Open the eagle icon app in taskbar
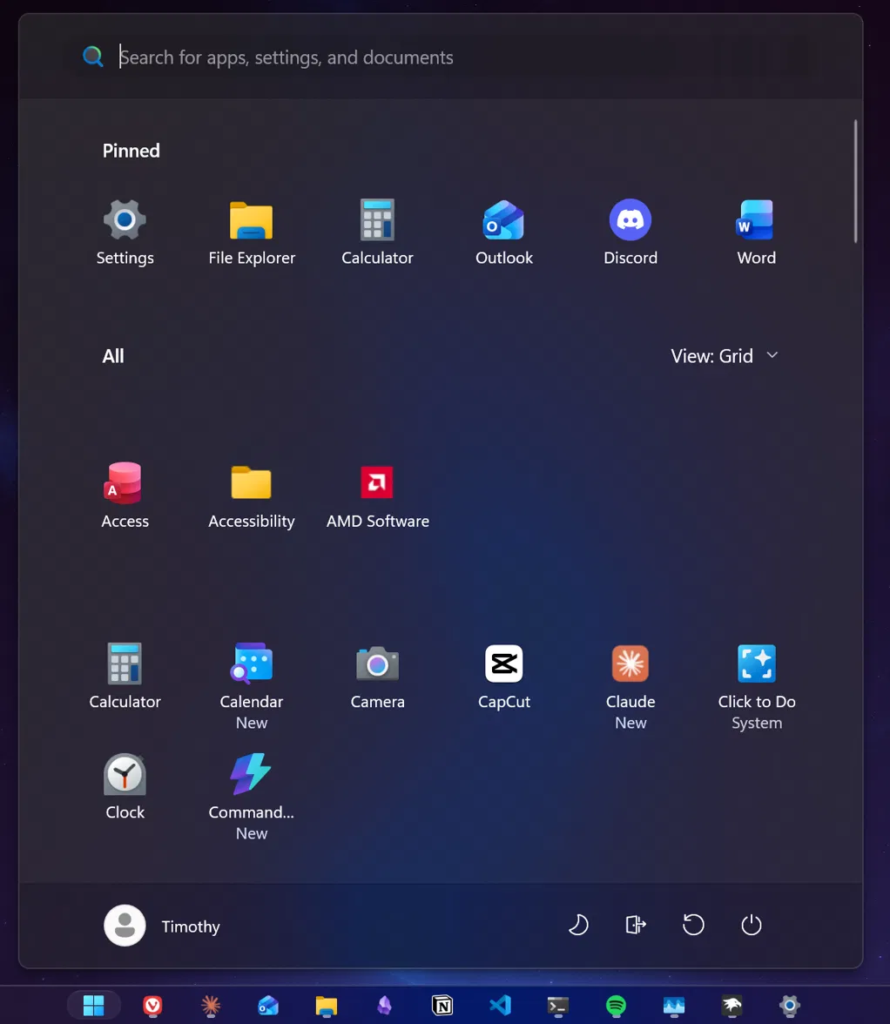The width and height of the screenshot is (890, 1024). (731, 1006)
